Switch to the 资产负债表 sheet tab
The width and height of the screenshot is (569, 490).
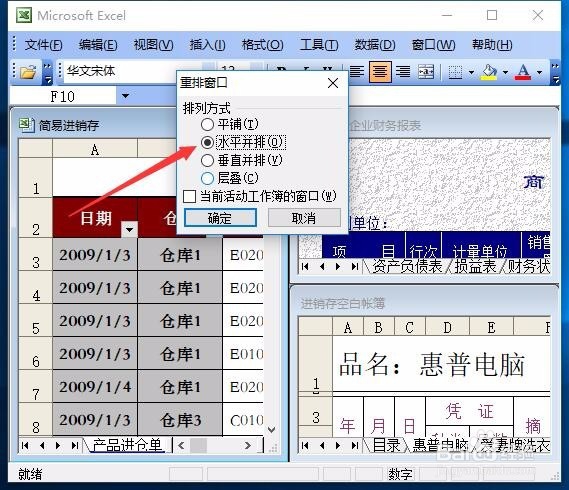point(407,266)
